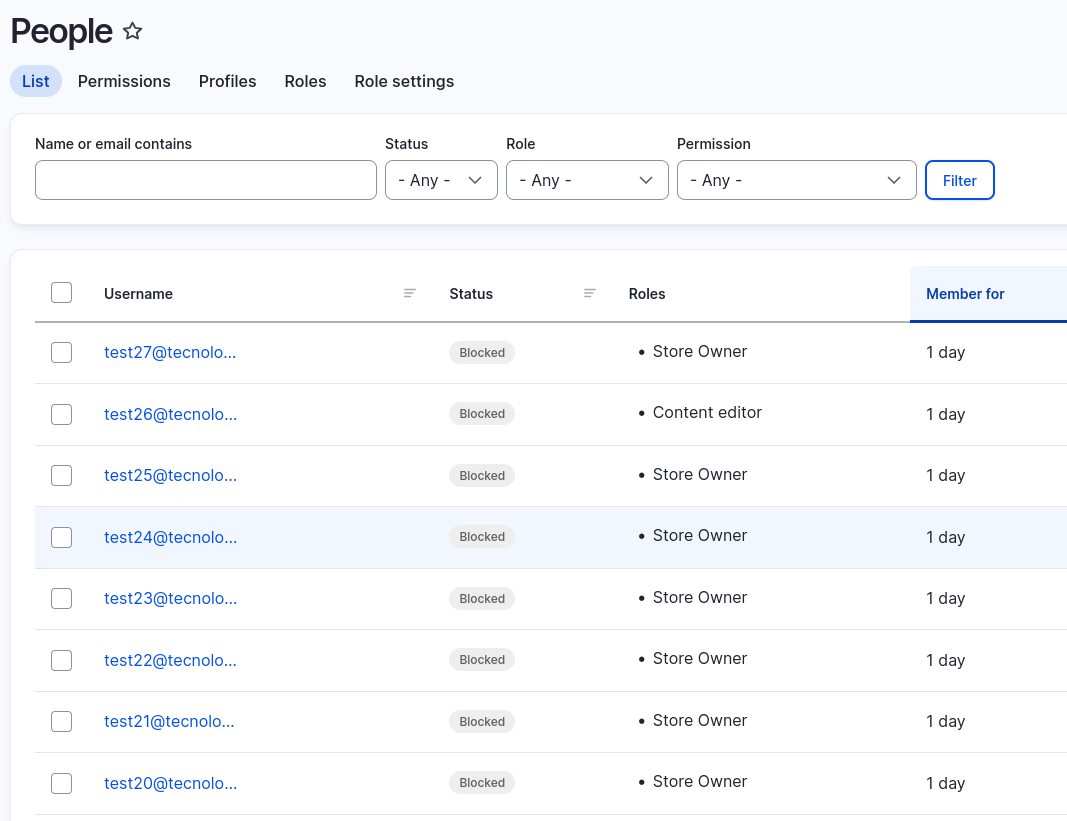Check the box for test27 user row
This screenshot has width=1067, height=821.
click(62, 352)
